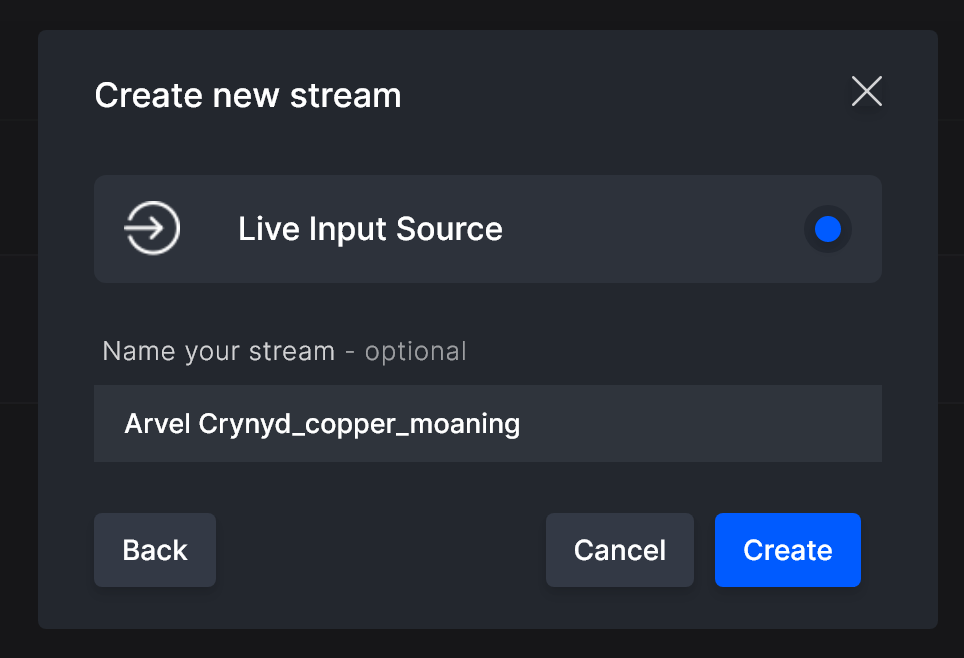Place cursor on Arvel Crynyd_copper_moaning text

point(322,424)
